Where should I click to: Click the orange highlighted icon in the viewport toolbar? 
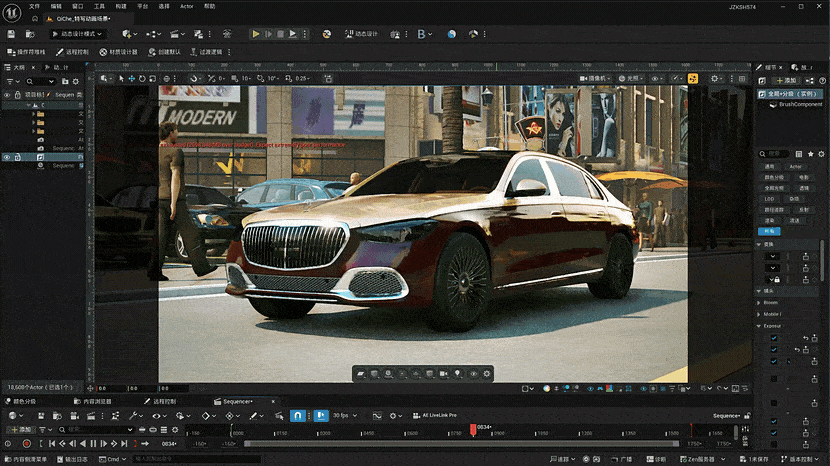click(692, 78)
